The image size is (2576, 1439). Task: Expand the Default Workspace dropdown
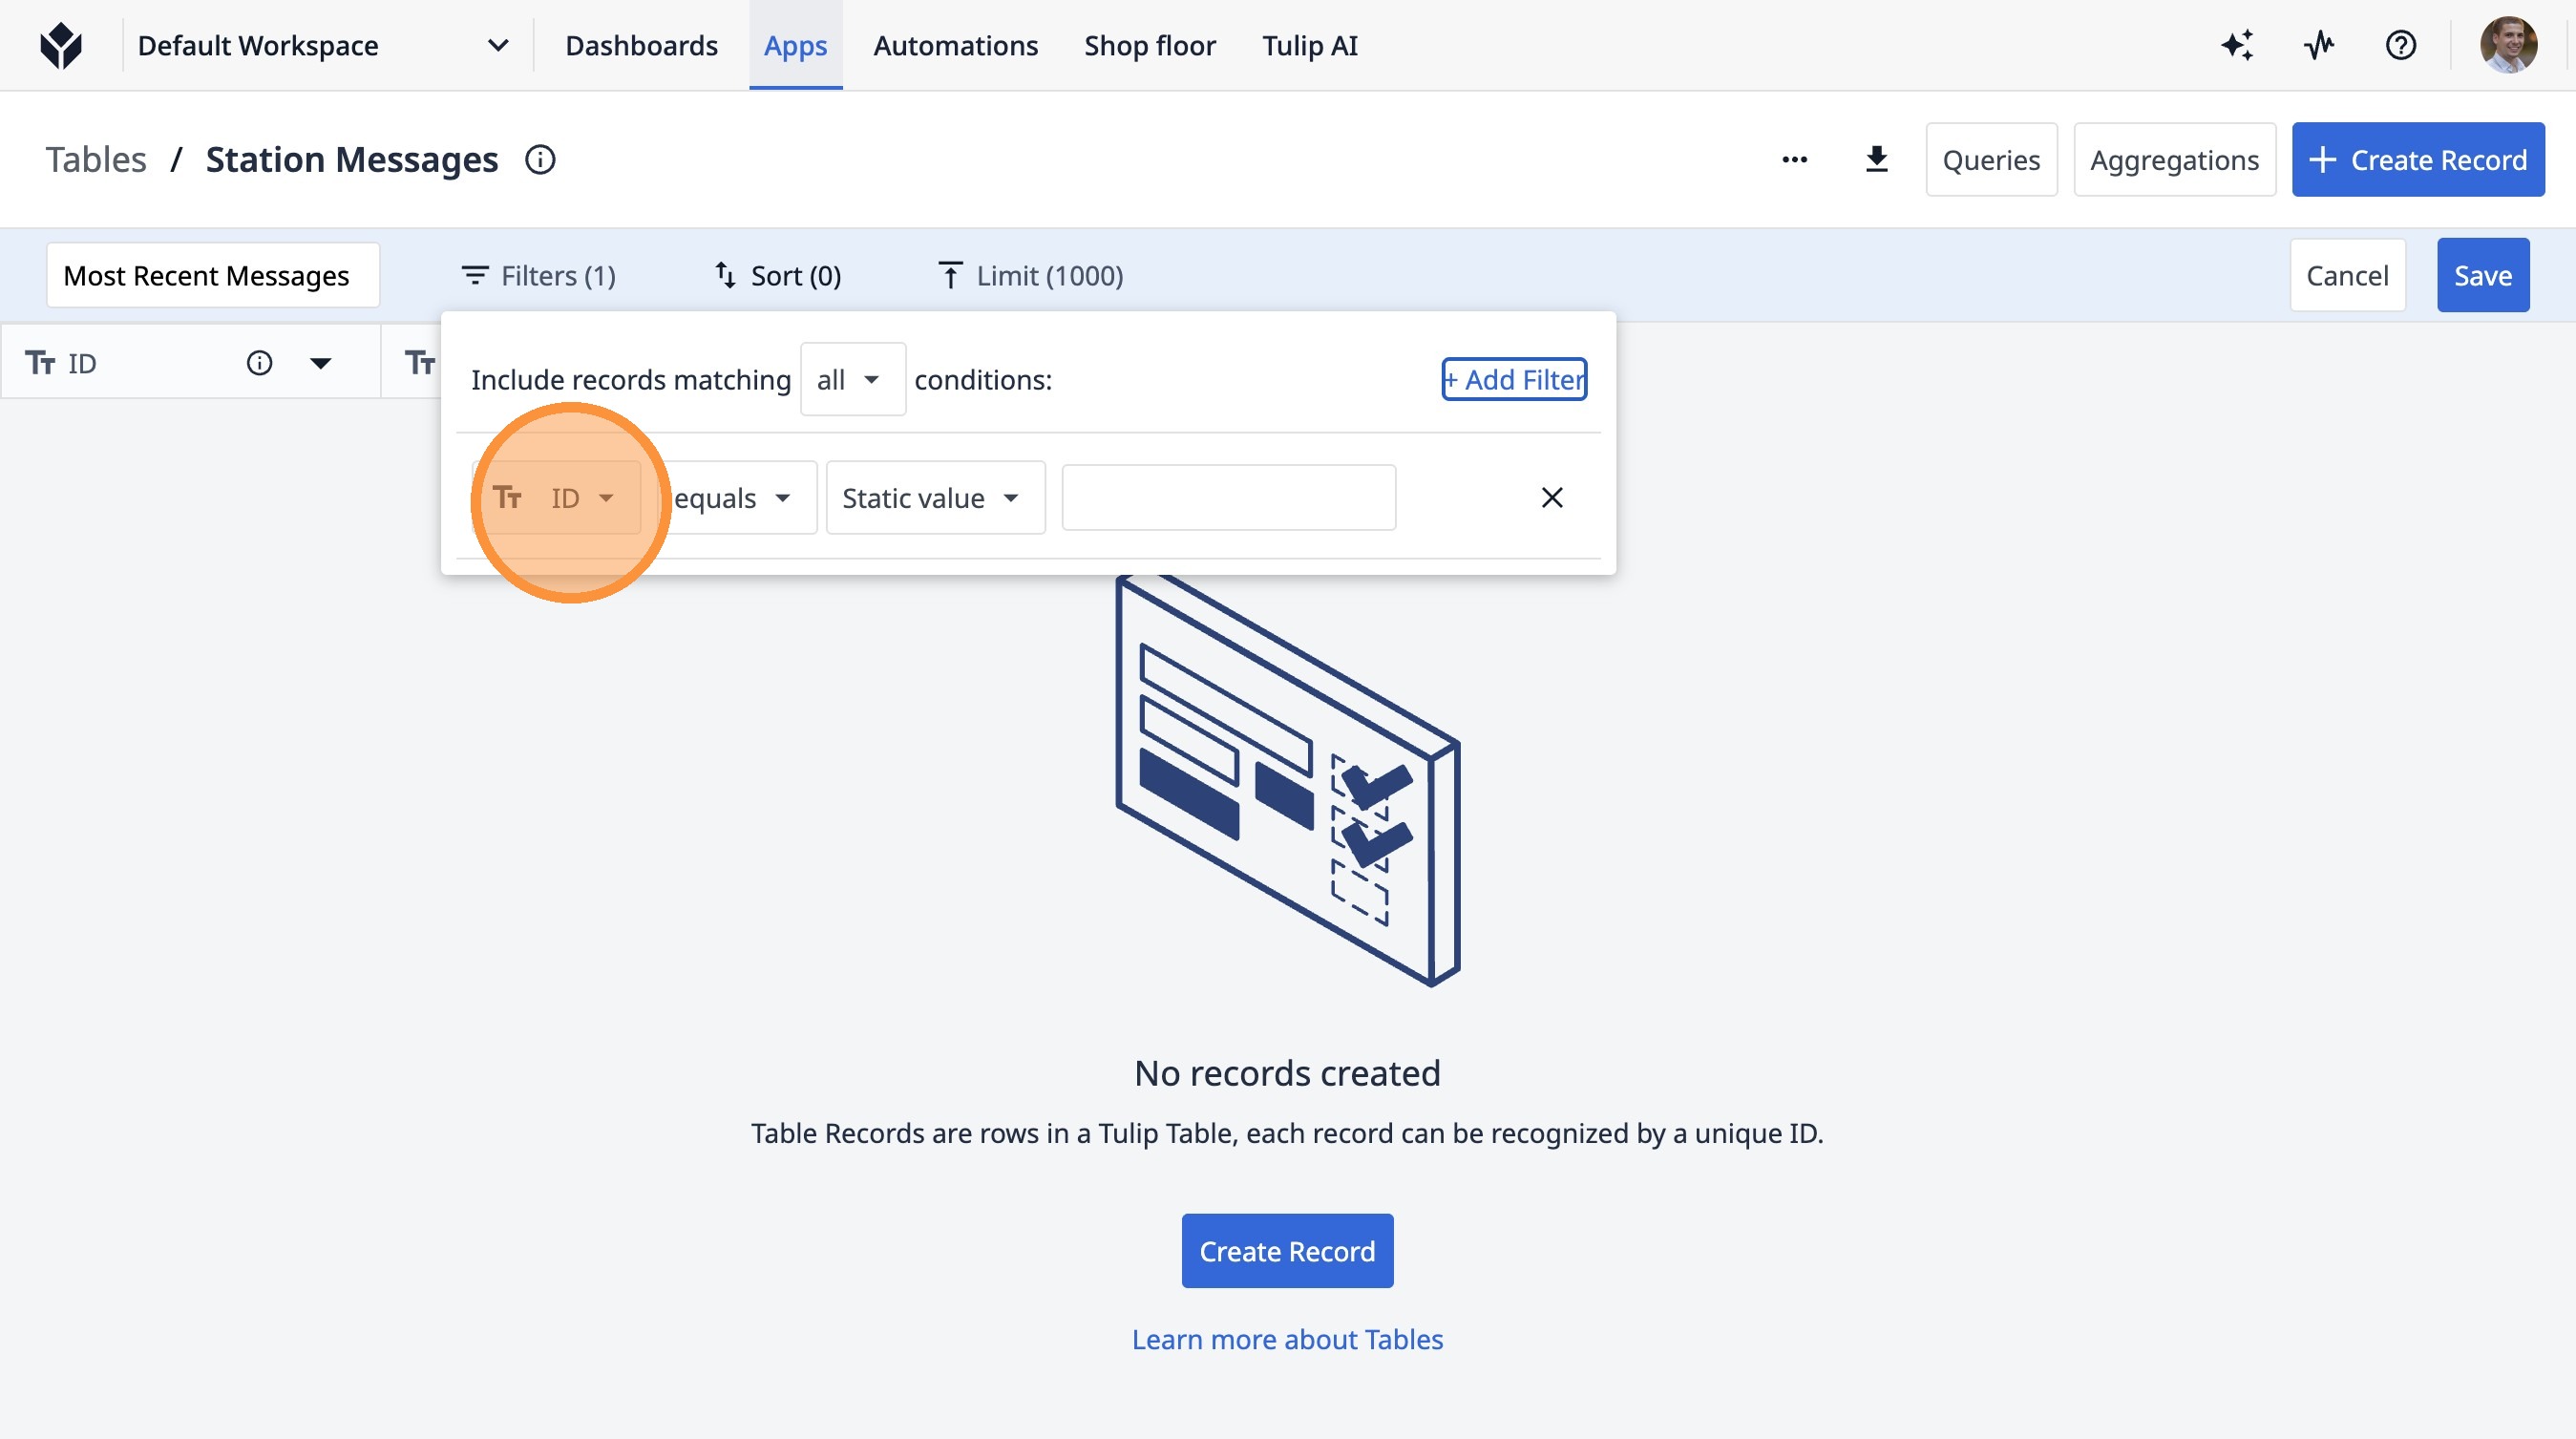click(497, 46)
